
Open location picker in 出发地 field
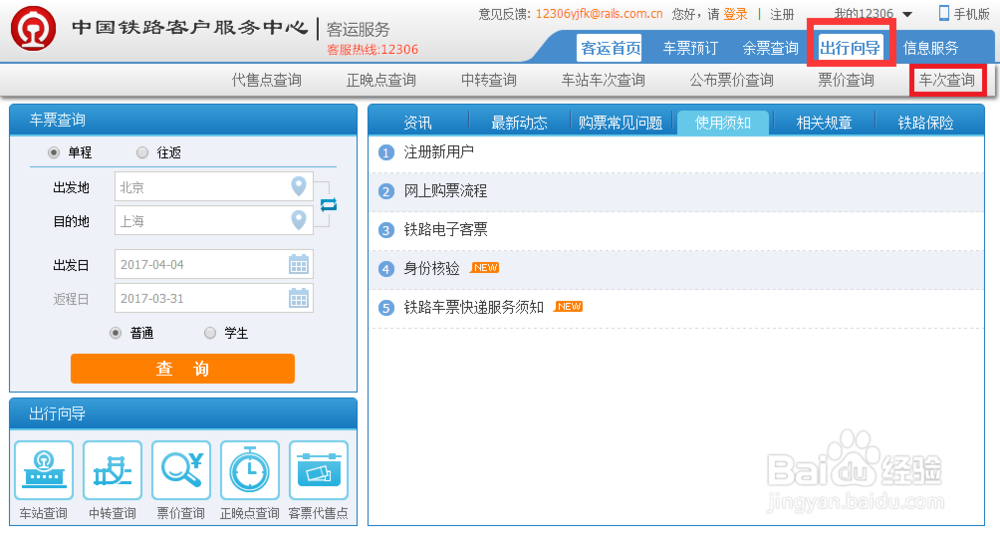pos(298,186)
